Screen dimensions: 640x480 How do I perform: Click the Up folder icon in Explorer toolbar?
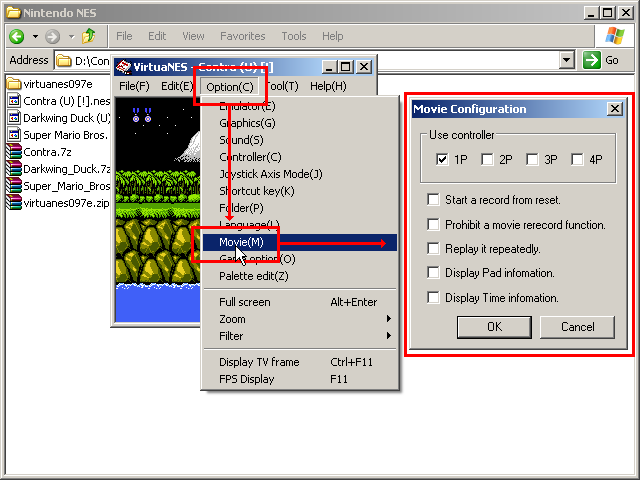[x=89, y=36]
